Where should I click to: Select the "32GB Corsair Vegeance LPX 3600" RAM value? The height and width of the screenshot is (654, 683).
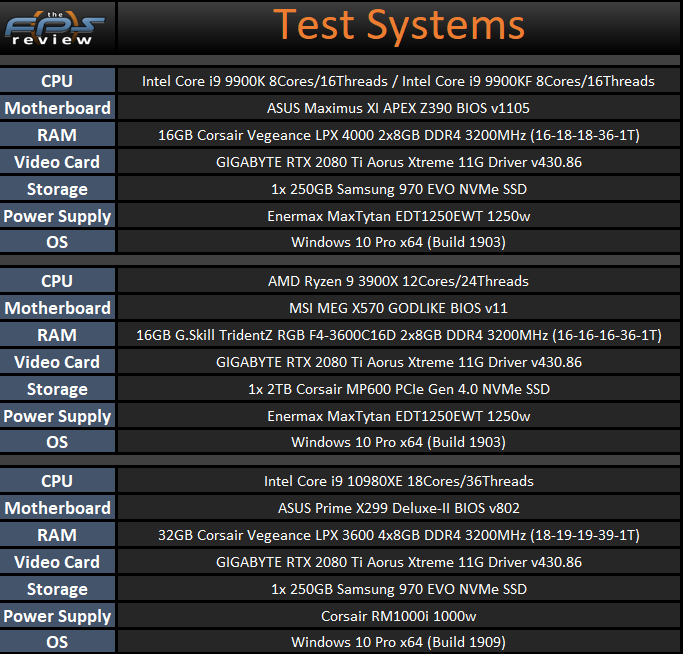pos(399,535)
